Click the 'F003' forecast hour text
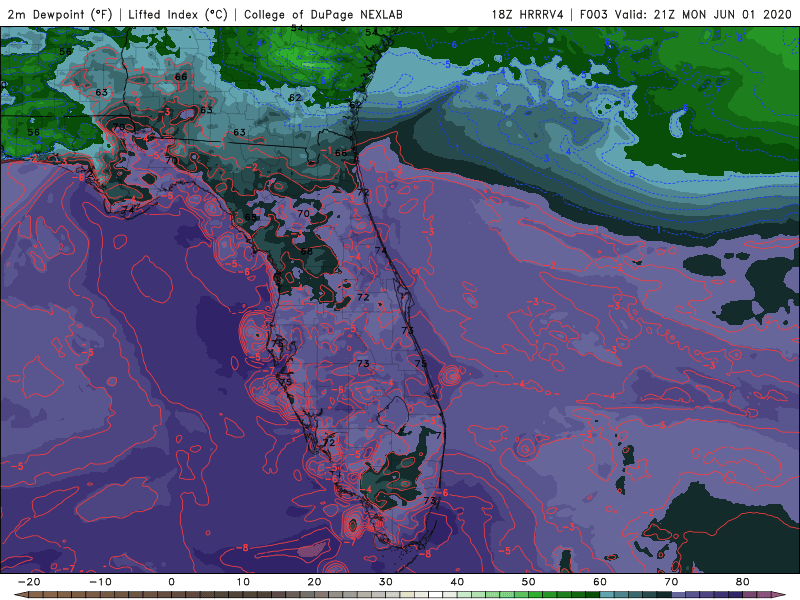This screenshot has width=800, height=600. click(594, 14)
